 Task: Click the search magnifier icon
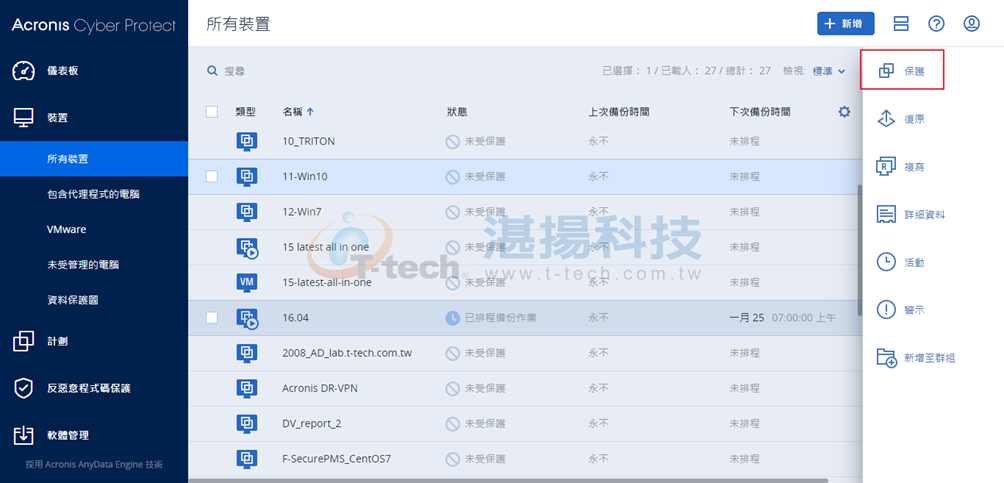pos(213,71)
